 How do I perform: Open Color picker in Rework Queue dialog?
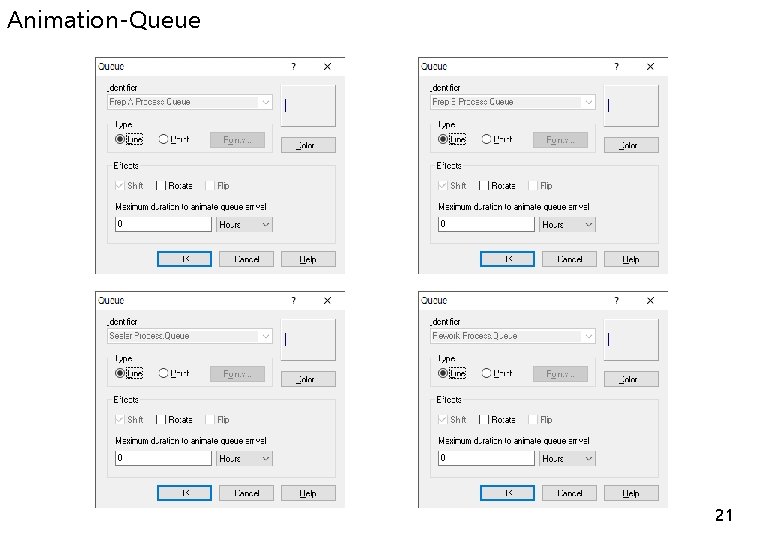[x=631, y=379]
